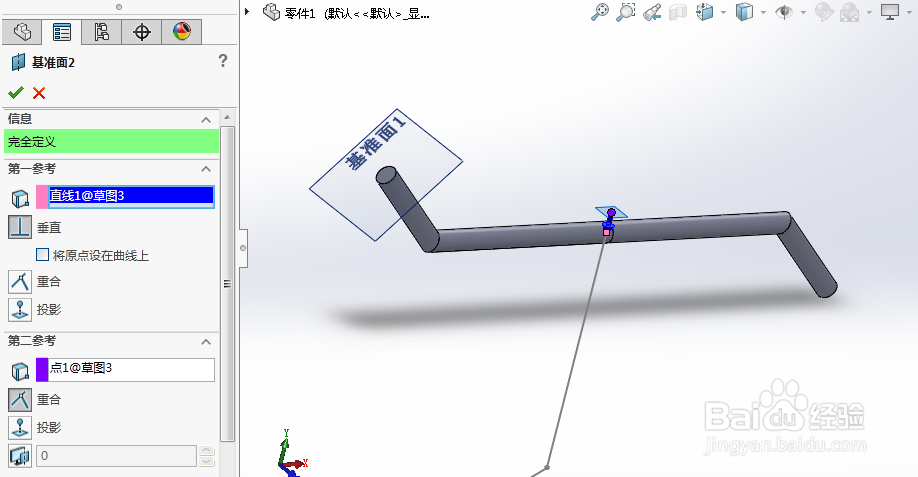918x477 pixels.
Task: Click the offset value field showing 0
Action: coord(117,456)
